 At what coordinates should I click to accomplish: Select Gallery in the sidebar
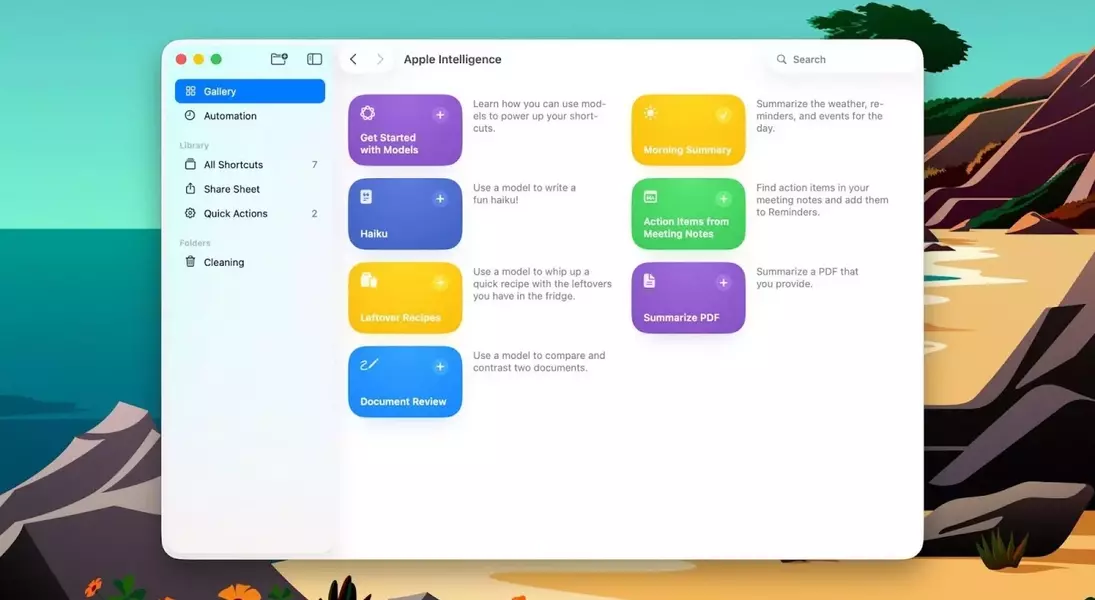pyautogui.click(x=250, y=91)
